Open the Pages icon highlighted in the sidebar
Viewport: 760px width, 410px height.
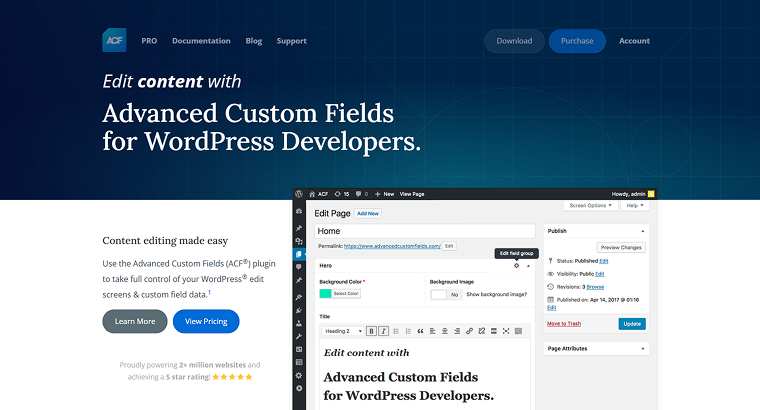click(299, 254)
